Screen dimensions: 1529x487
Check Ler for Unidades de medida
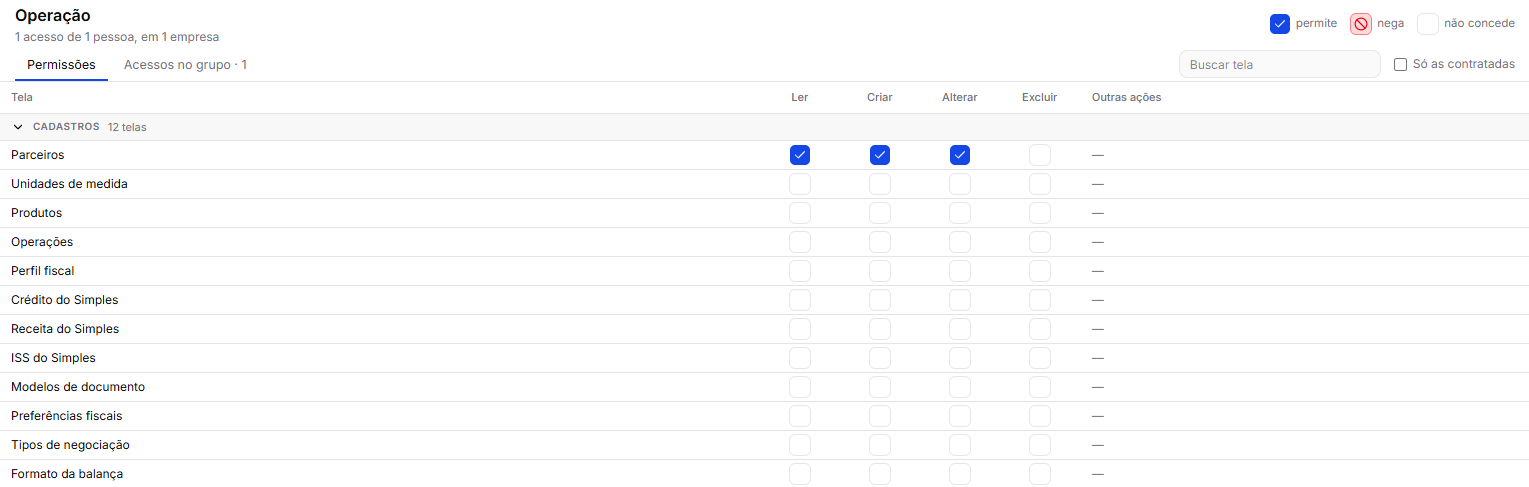(x=800, y=184)
